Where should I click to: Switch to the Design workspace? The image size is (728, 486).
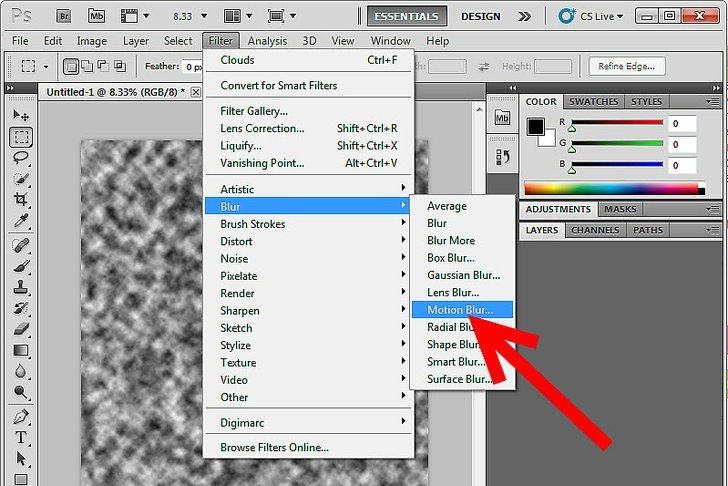click(x=481, y=16)
